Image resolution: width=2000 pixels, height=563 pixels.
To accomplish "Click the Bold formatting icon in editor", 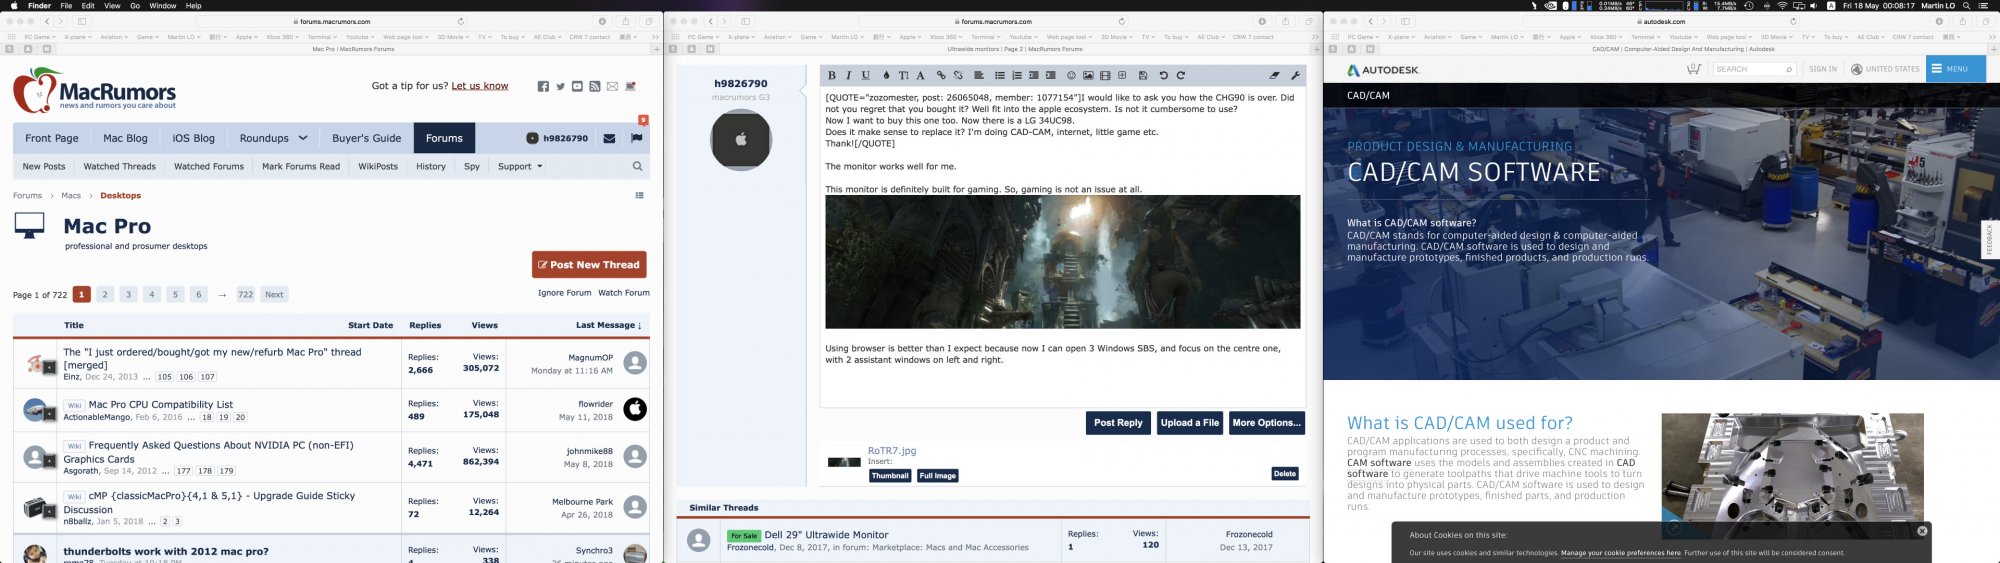I will click(832, 76).
